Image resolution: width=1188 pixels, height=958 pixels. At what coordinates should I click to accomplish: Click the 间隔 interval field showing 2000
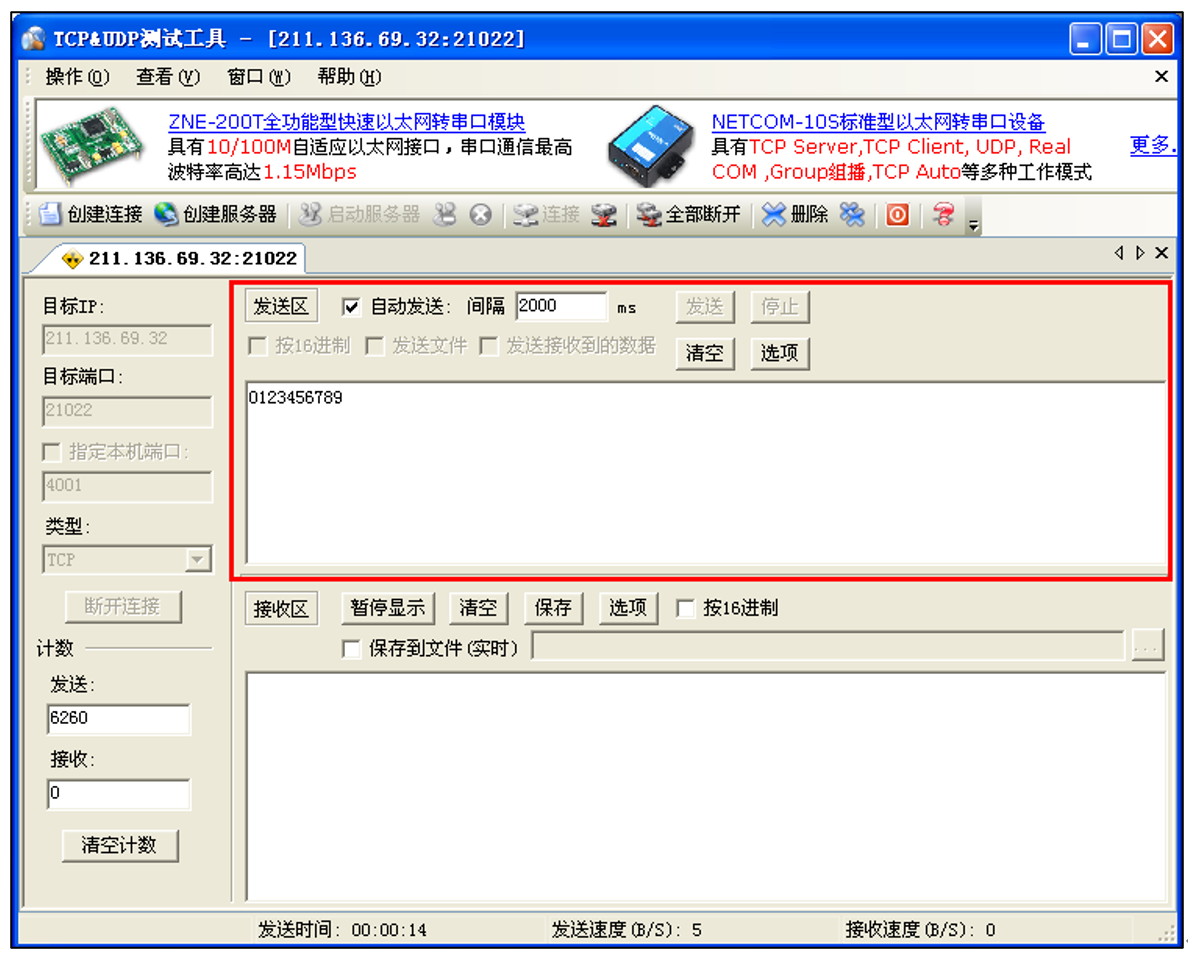[561, 306]
